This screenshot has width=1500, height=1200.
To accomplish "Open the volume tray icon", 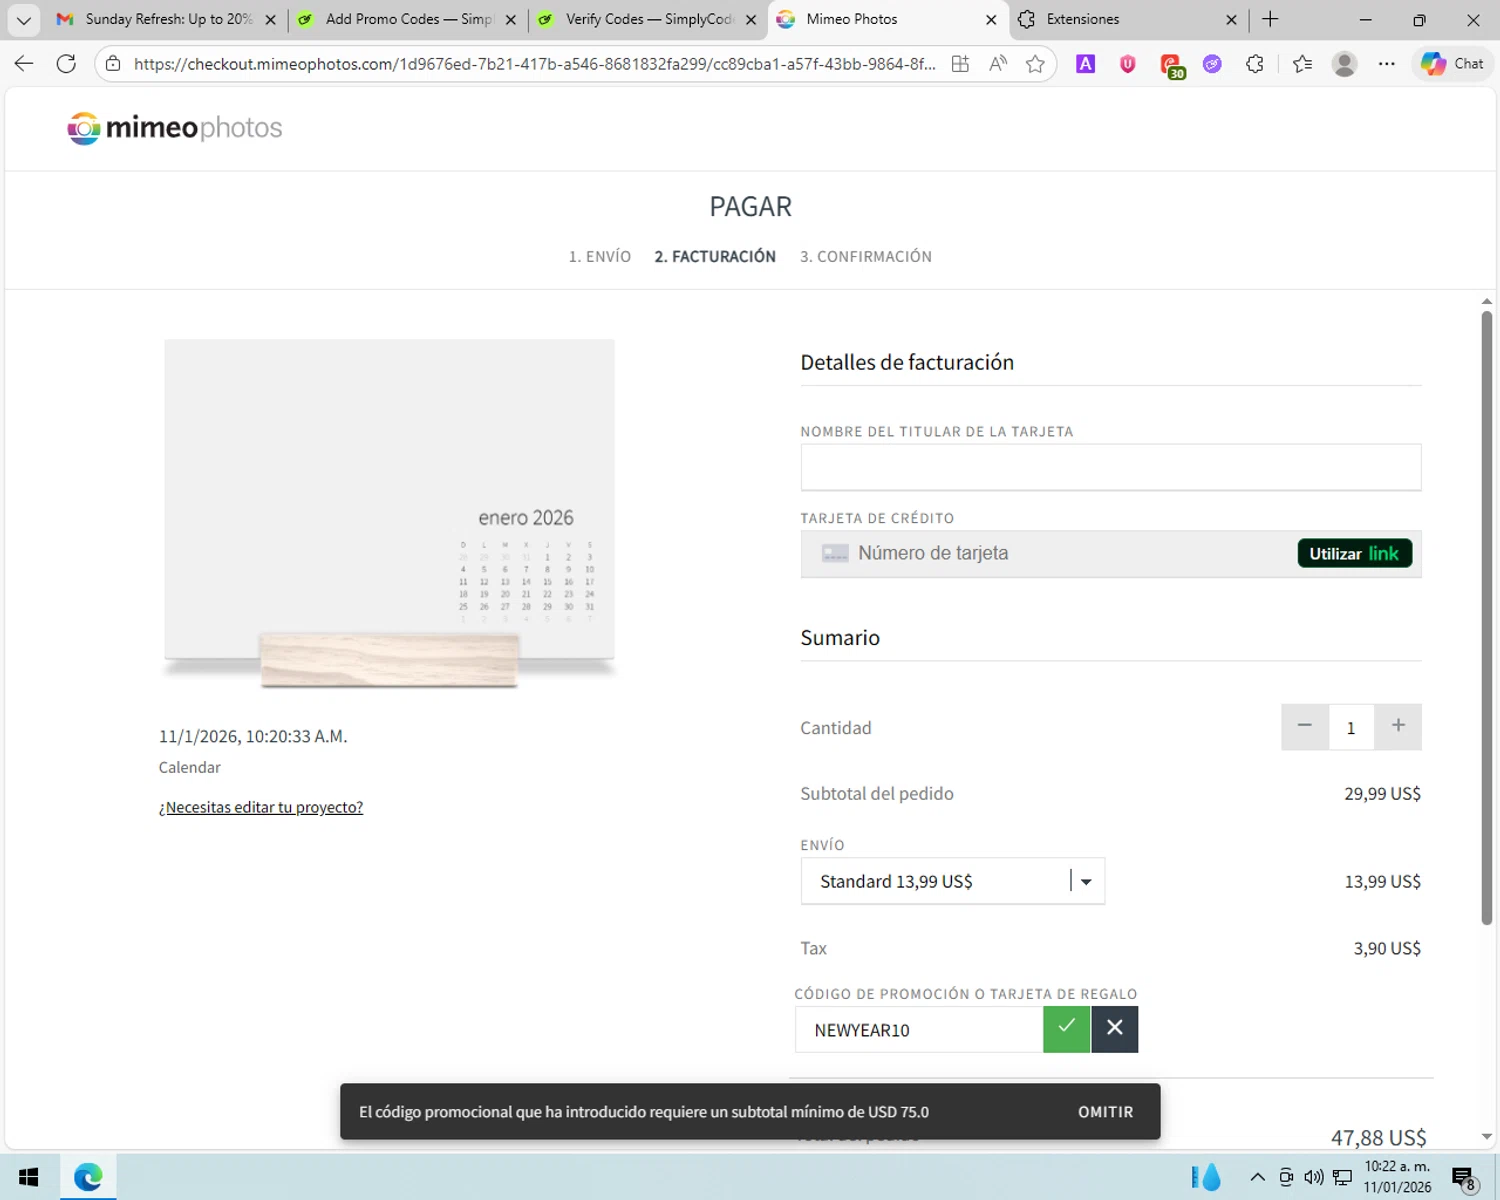I will pyautogui.click(x=1313, y=1177).
